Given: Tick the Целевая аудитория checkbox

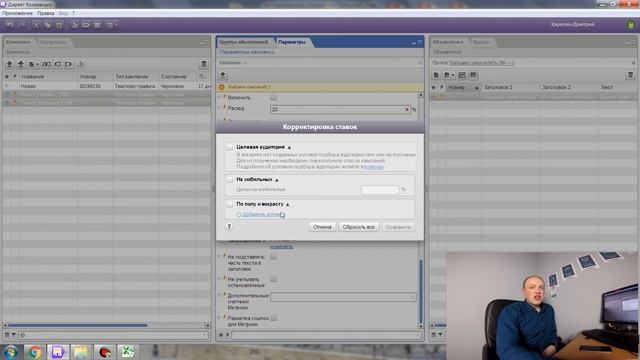Looking at the screenshot, I should (x=230, y=147).
